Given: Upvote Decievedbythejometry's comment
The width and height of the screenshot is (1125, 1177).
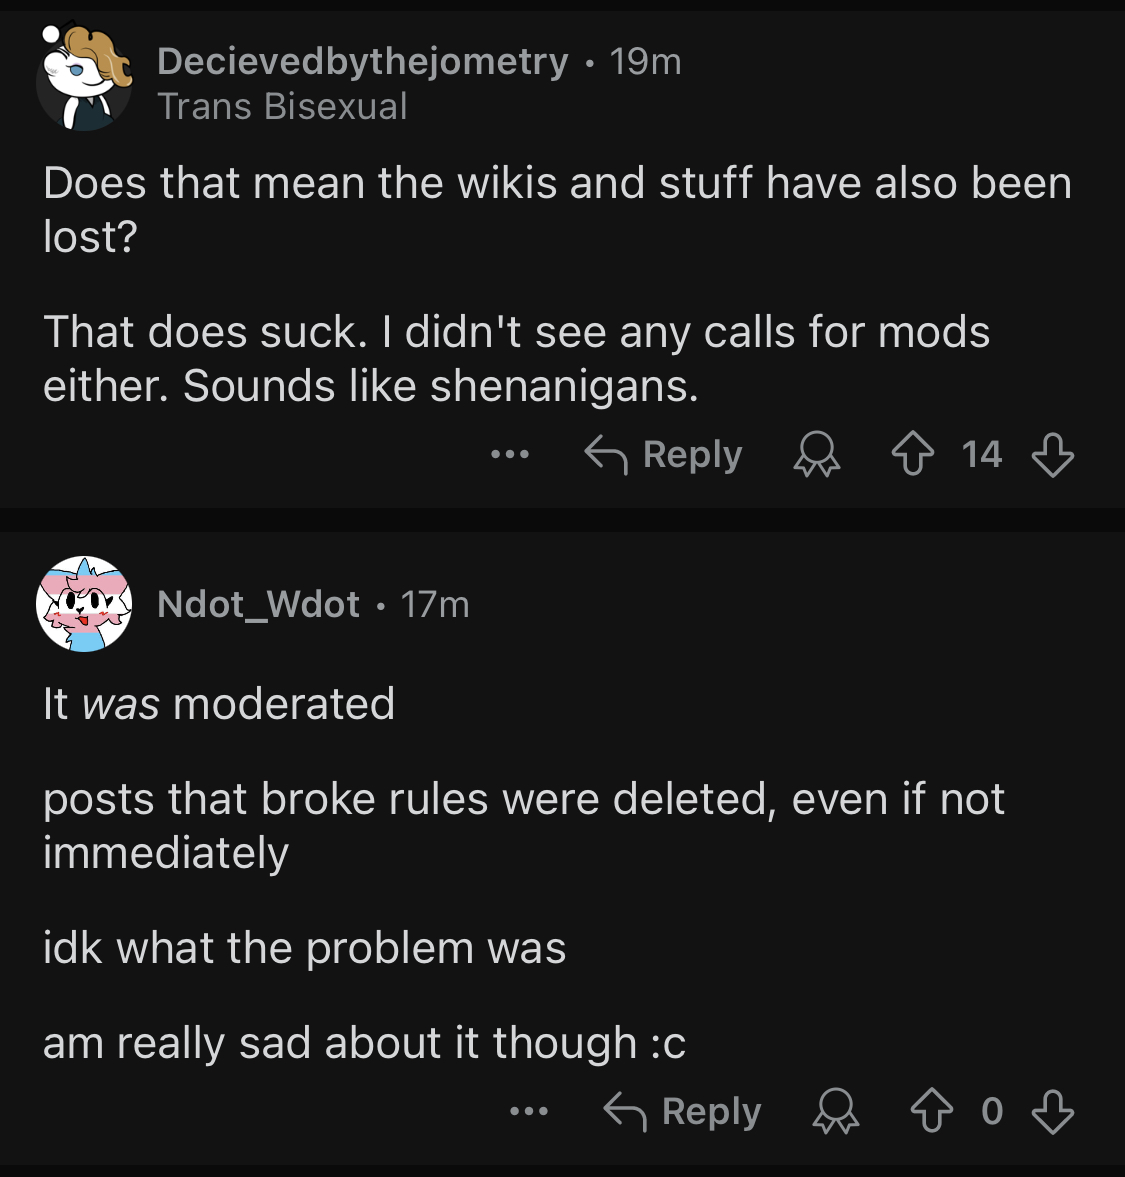Looking at the screenshot, I should tap(913, 453).
